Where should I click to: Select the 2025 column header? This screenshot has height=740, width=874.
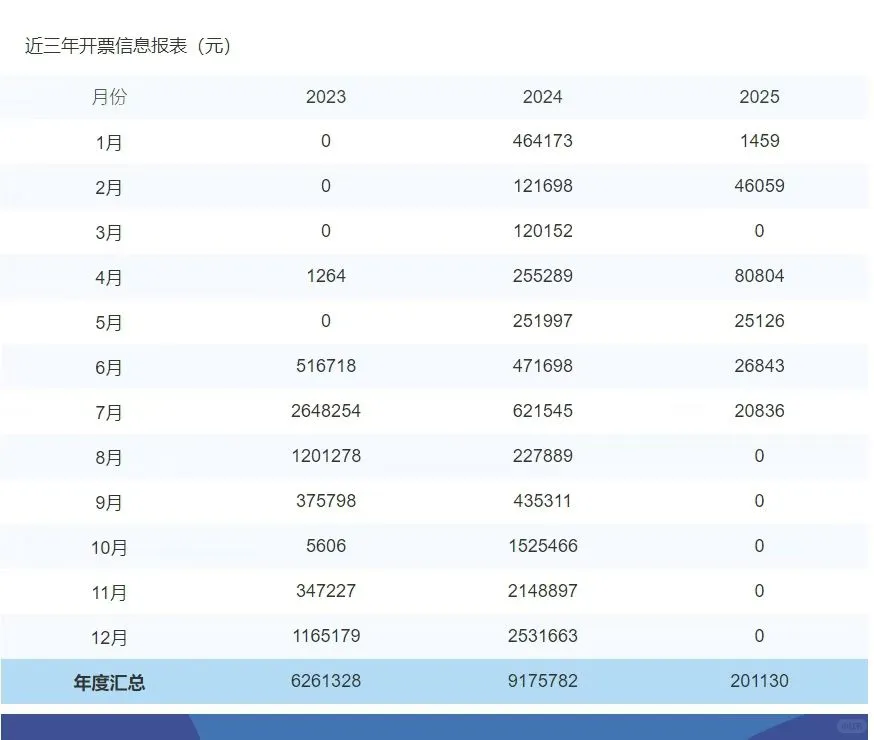coord(760,97)
